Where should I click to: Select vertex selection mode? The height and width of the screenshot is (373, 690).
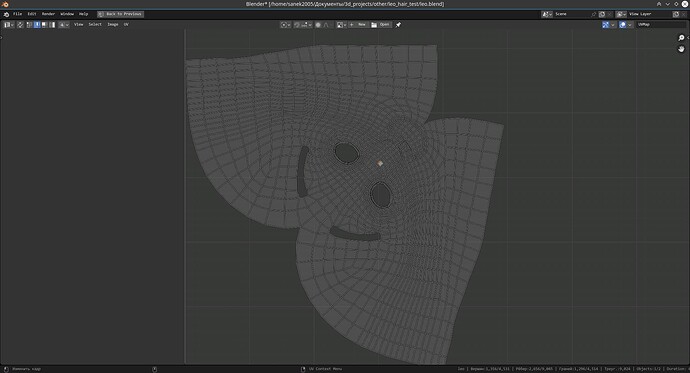tap(29, 25)
